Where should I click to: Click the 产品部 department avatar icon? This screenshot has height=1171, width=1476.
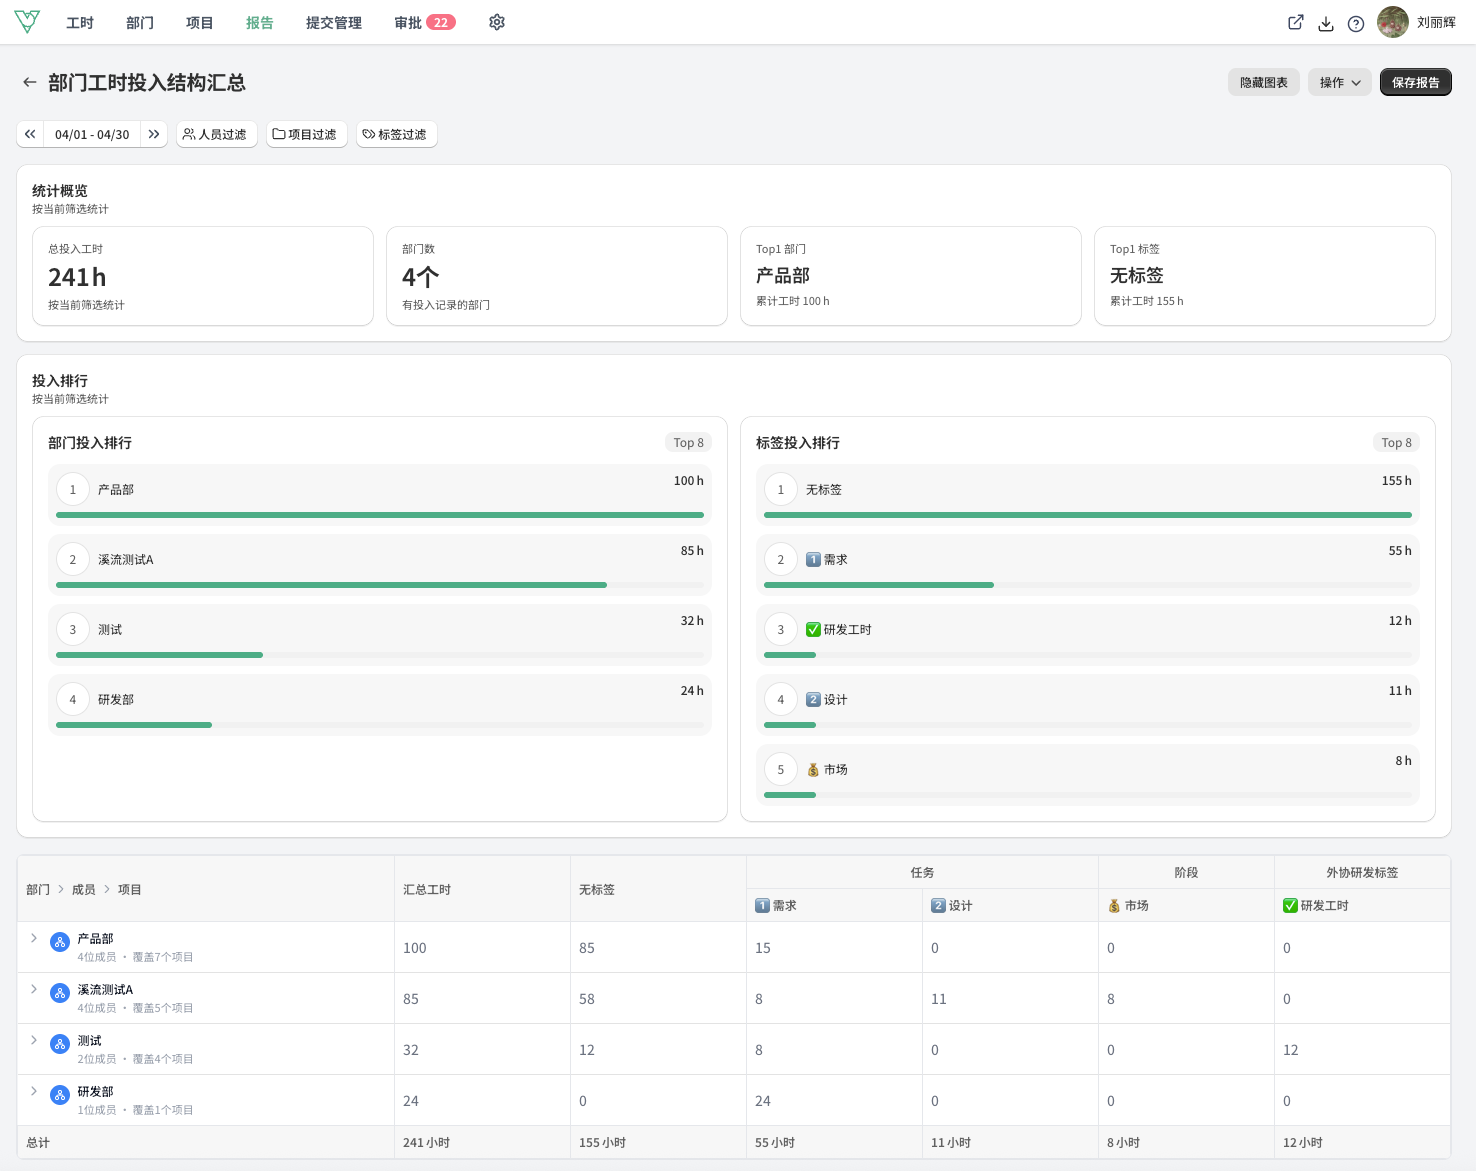60,942
